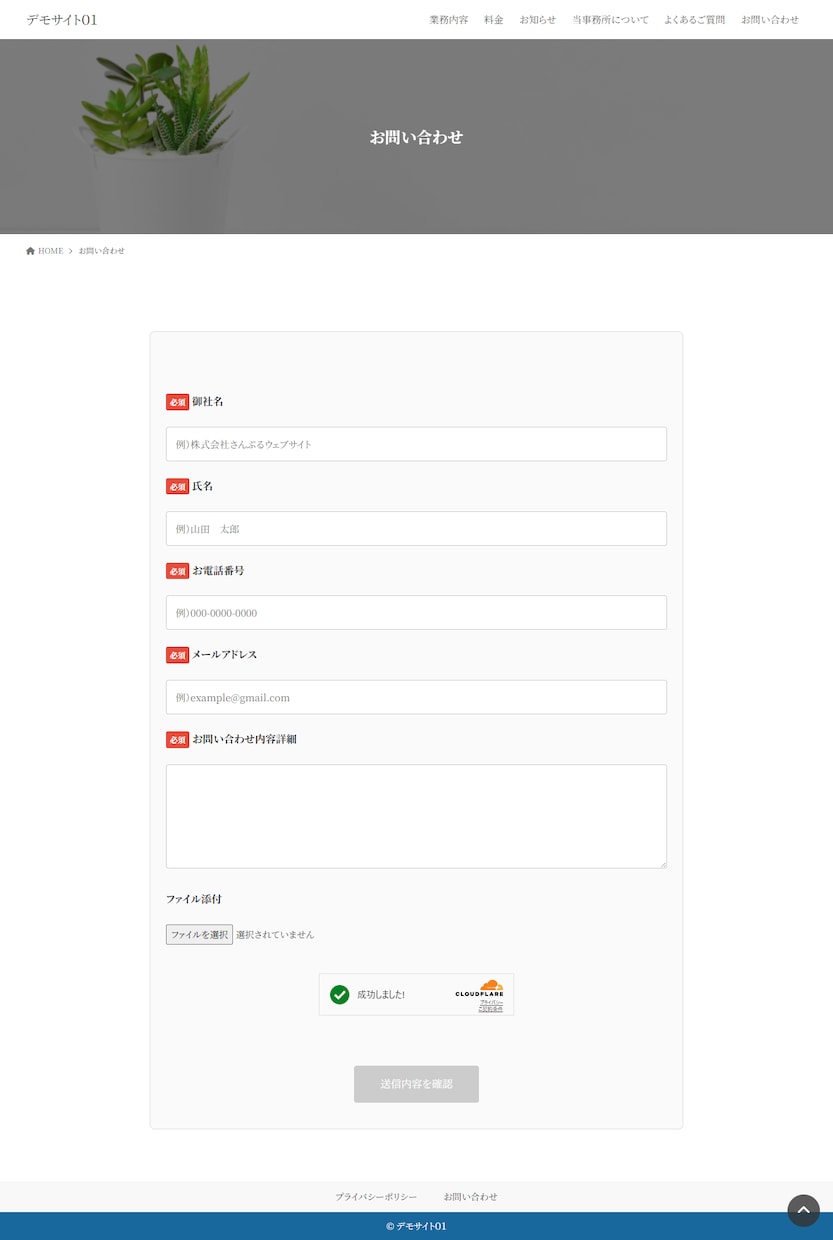
Task: Click the プライバシー link in the Cloudflare widget
Action: tap(490, 1002)
